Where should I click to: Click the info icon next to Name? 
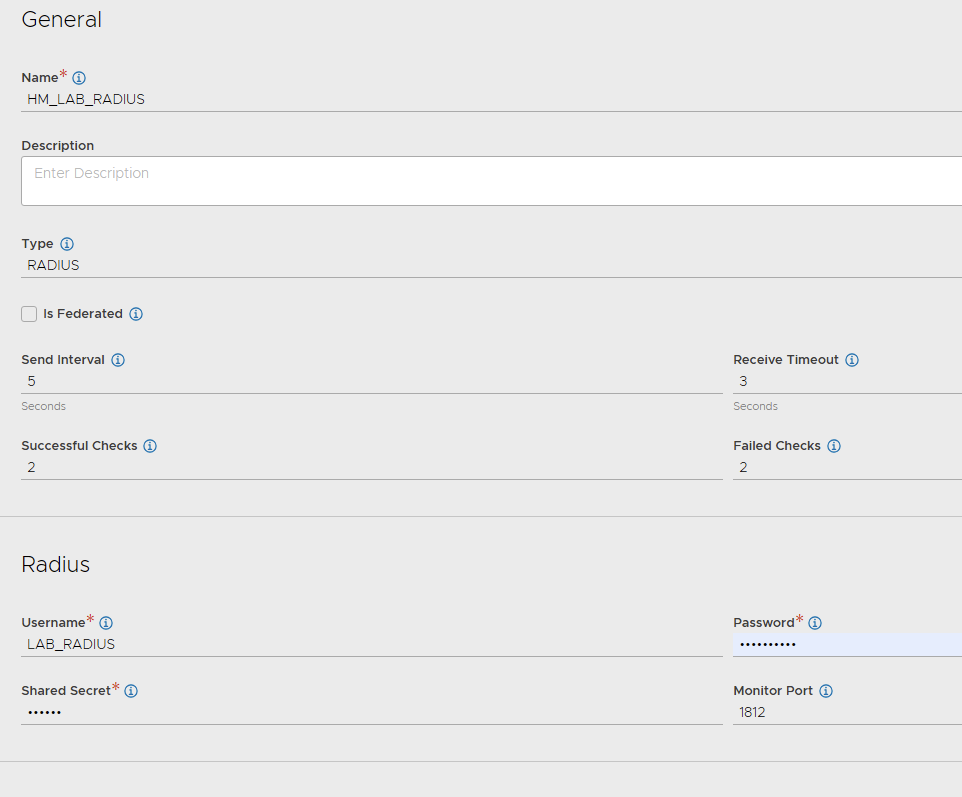click(78, 77)
